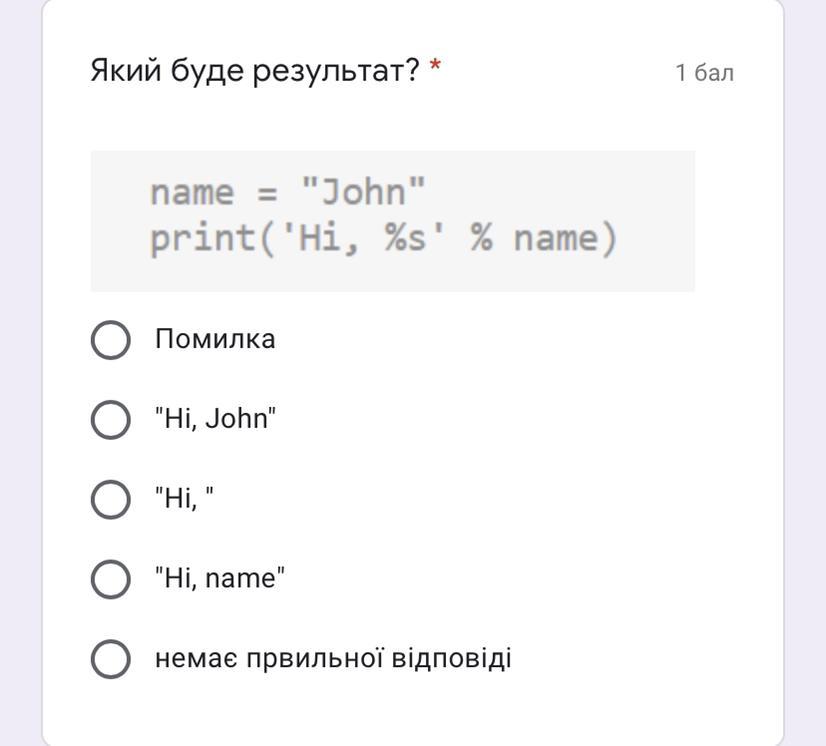Click the "Hi, " answer label text

click(x=185, y=499)
